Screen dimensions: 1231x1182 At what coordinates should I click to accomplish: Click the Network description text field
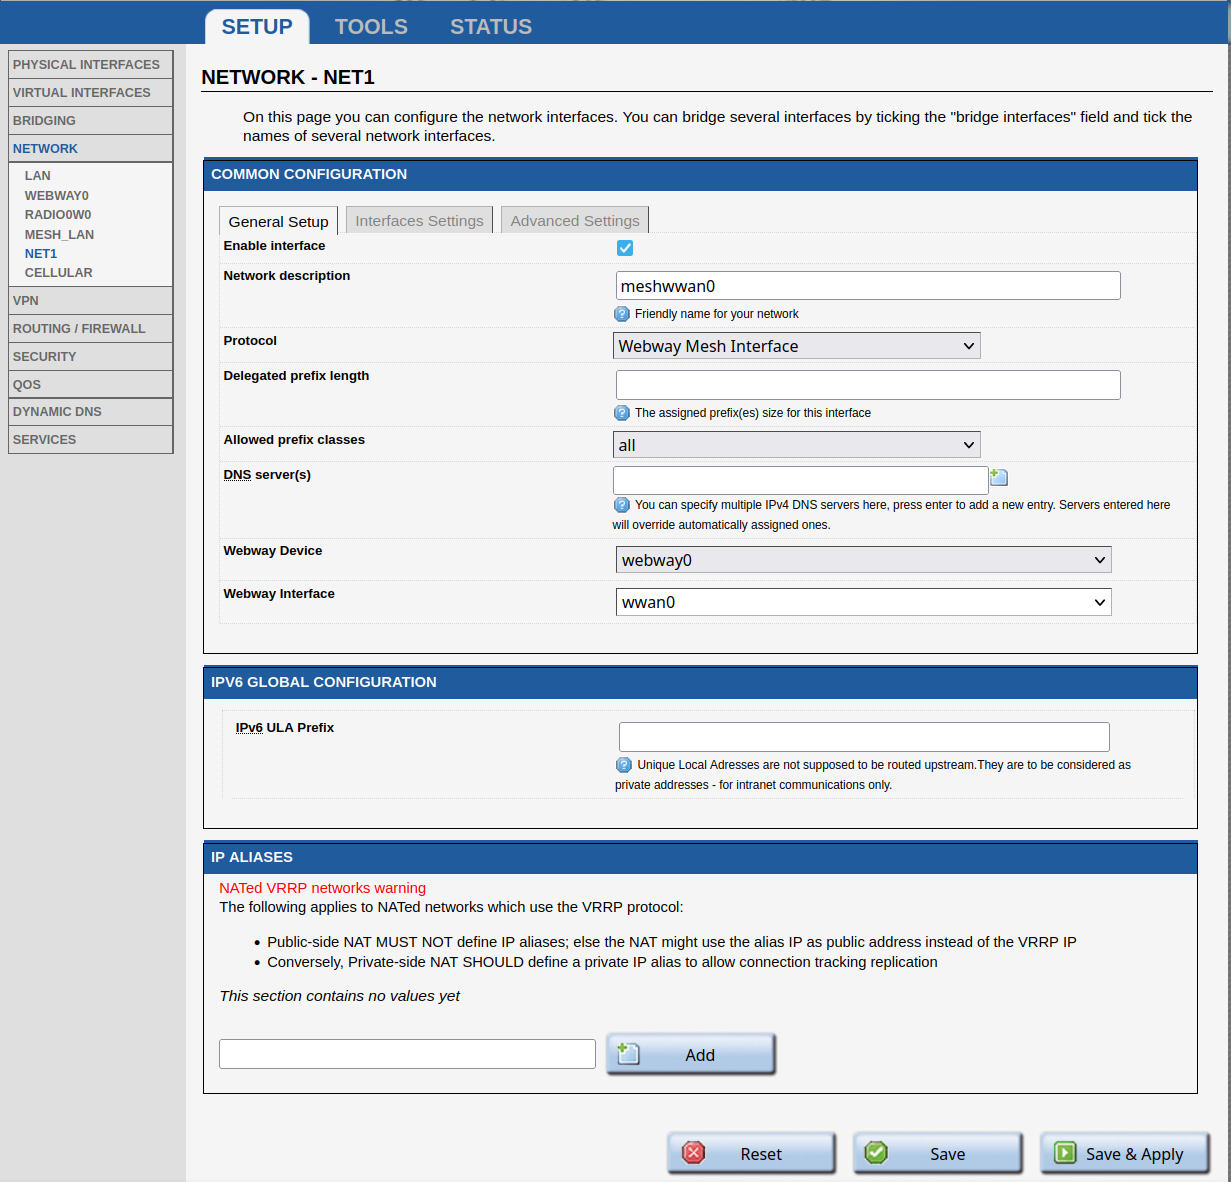(x=867, y=286)
